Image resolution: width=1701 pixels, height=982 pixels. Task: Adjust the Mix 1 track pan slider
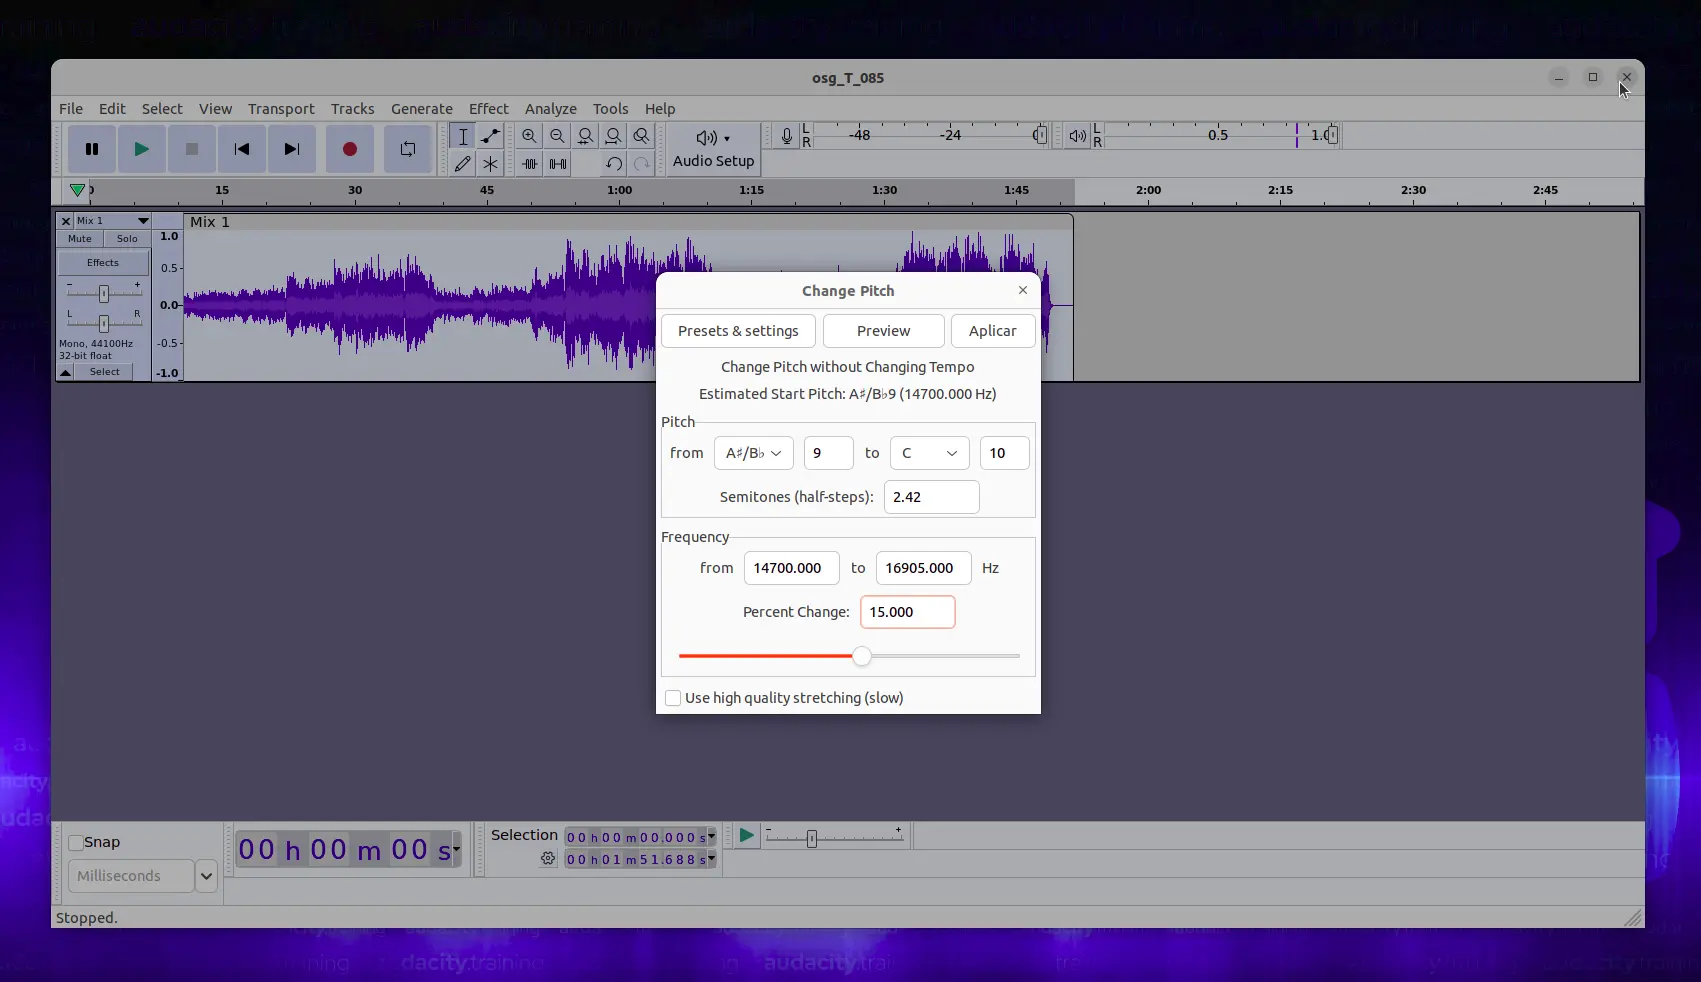coord(103,323)
